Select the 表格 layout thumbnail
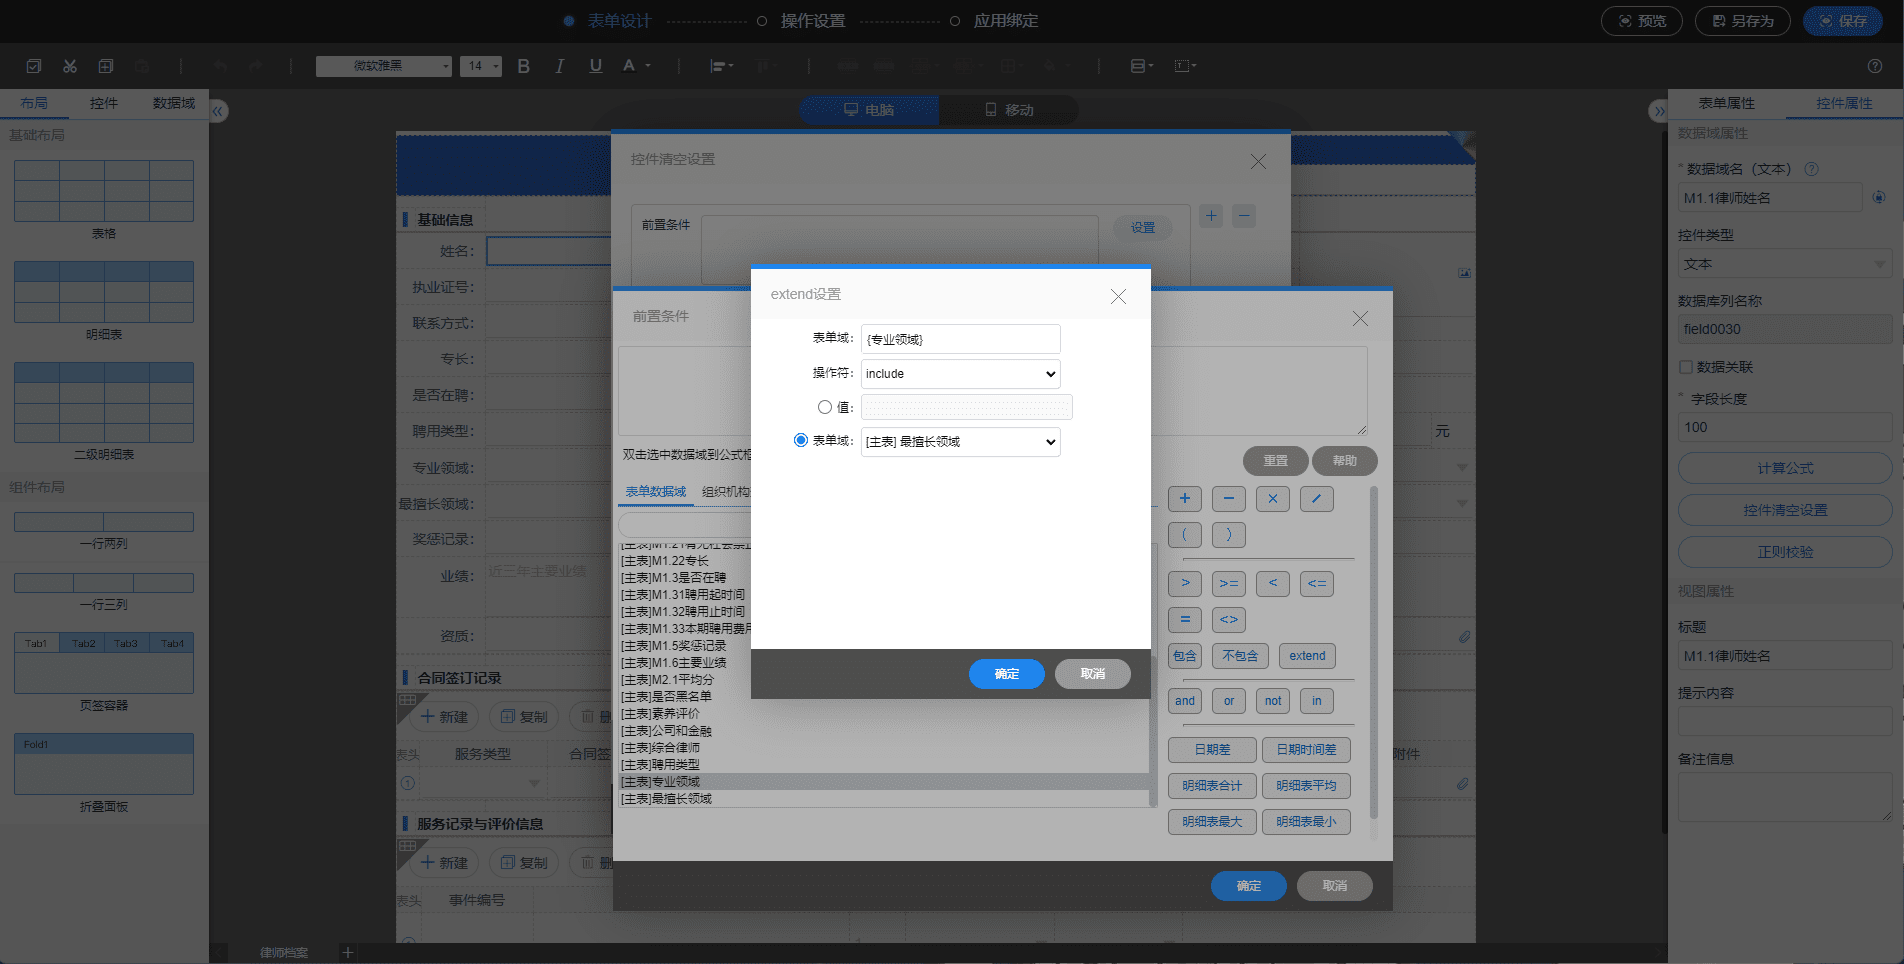This screenshot has height=964, width=1904. coord(104,191)
